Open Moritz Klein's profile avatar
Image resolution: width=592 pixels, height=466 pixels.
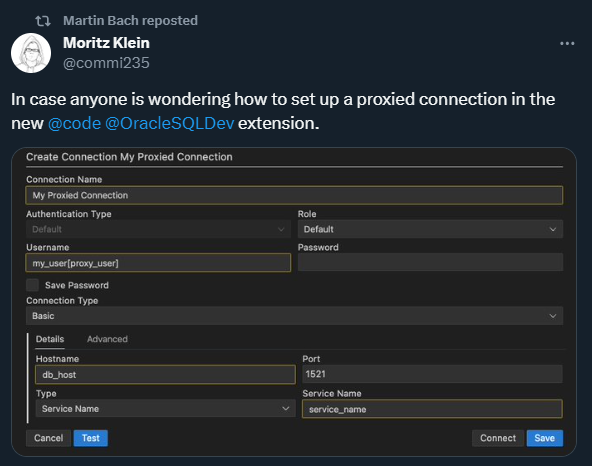click(31, 53)
